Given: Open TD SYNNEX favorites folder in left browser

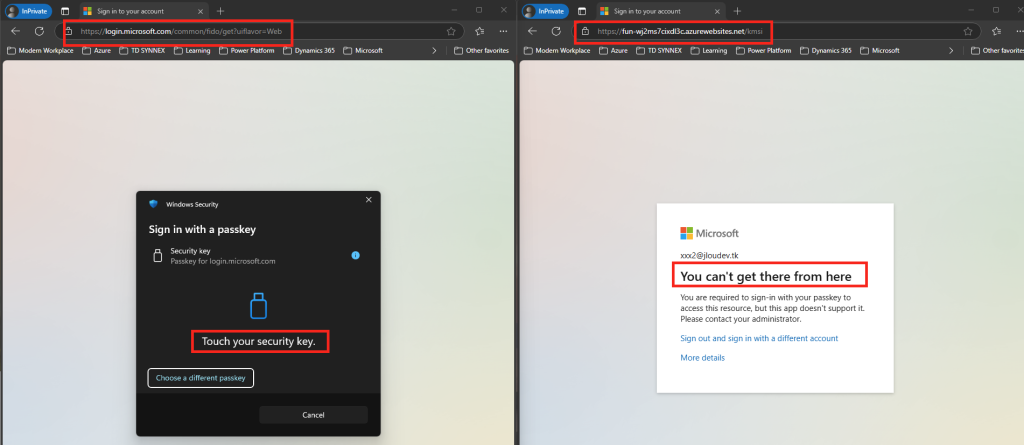Looking at the screenshot, I should click(x=142, y=50).
